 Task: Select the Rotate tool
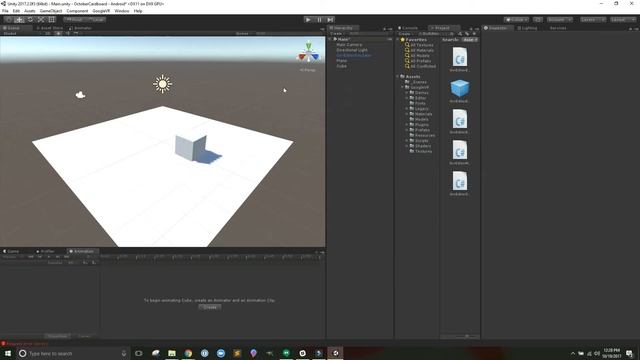[30, 19]
